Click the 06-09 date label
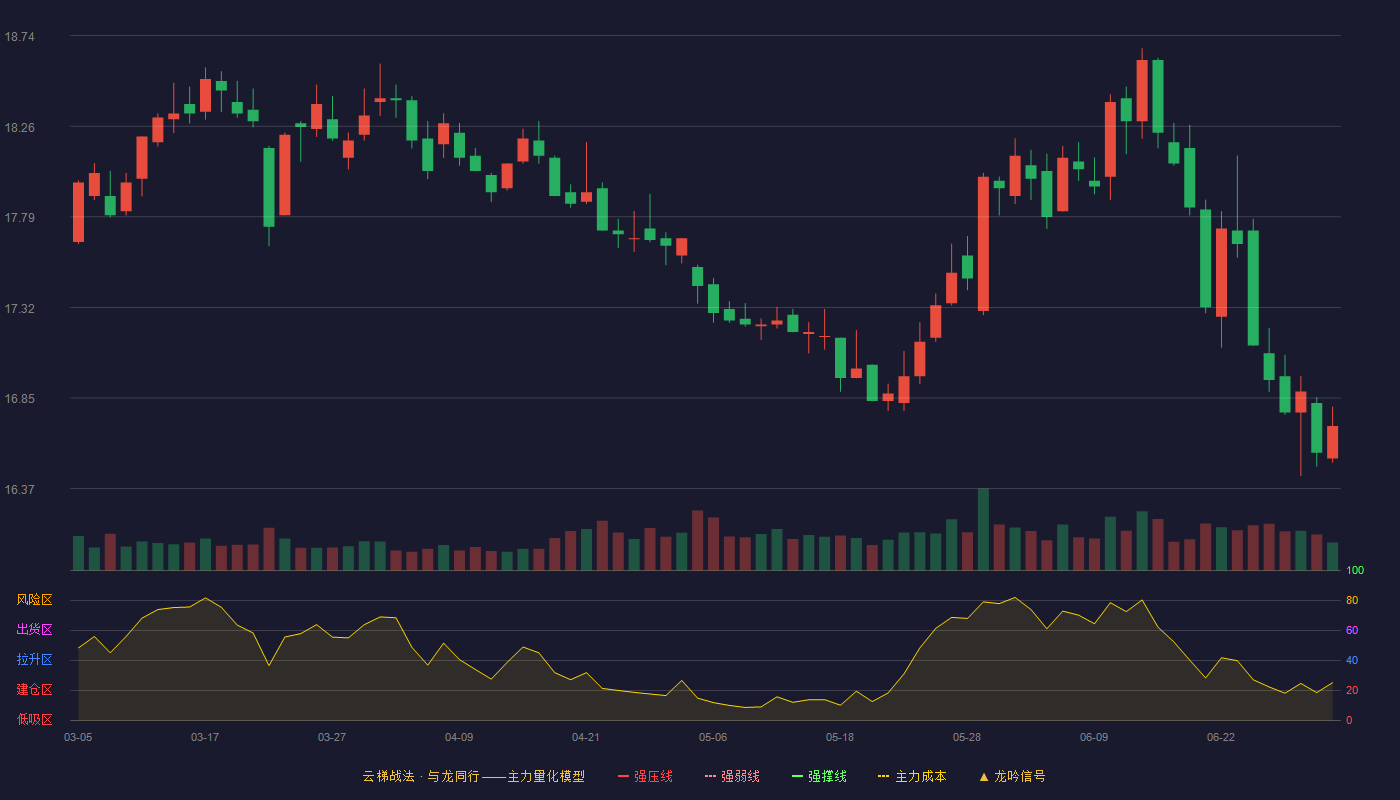The image size is (1400, 800). click(x=1094, y=737)
